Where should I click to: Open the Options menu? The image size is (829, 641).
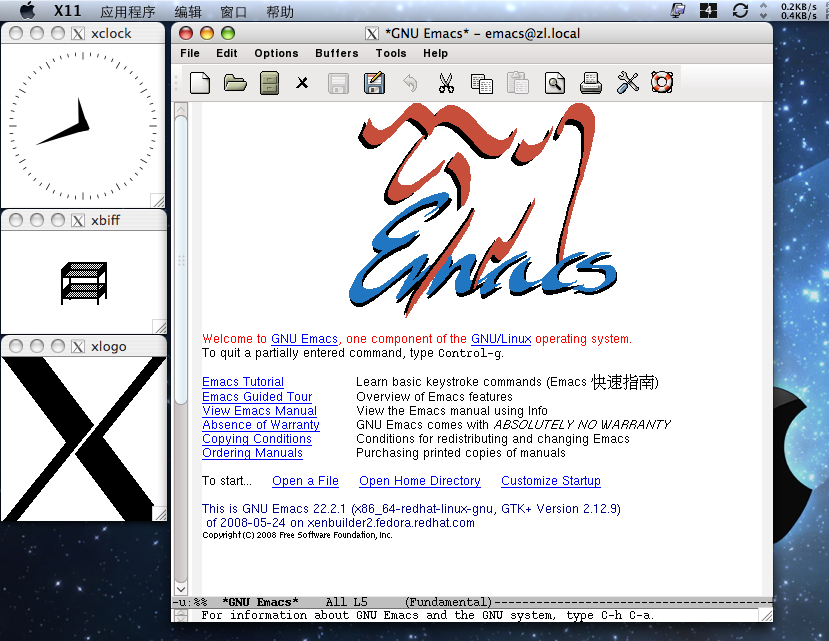click(x=277, y=53)
